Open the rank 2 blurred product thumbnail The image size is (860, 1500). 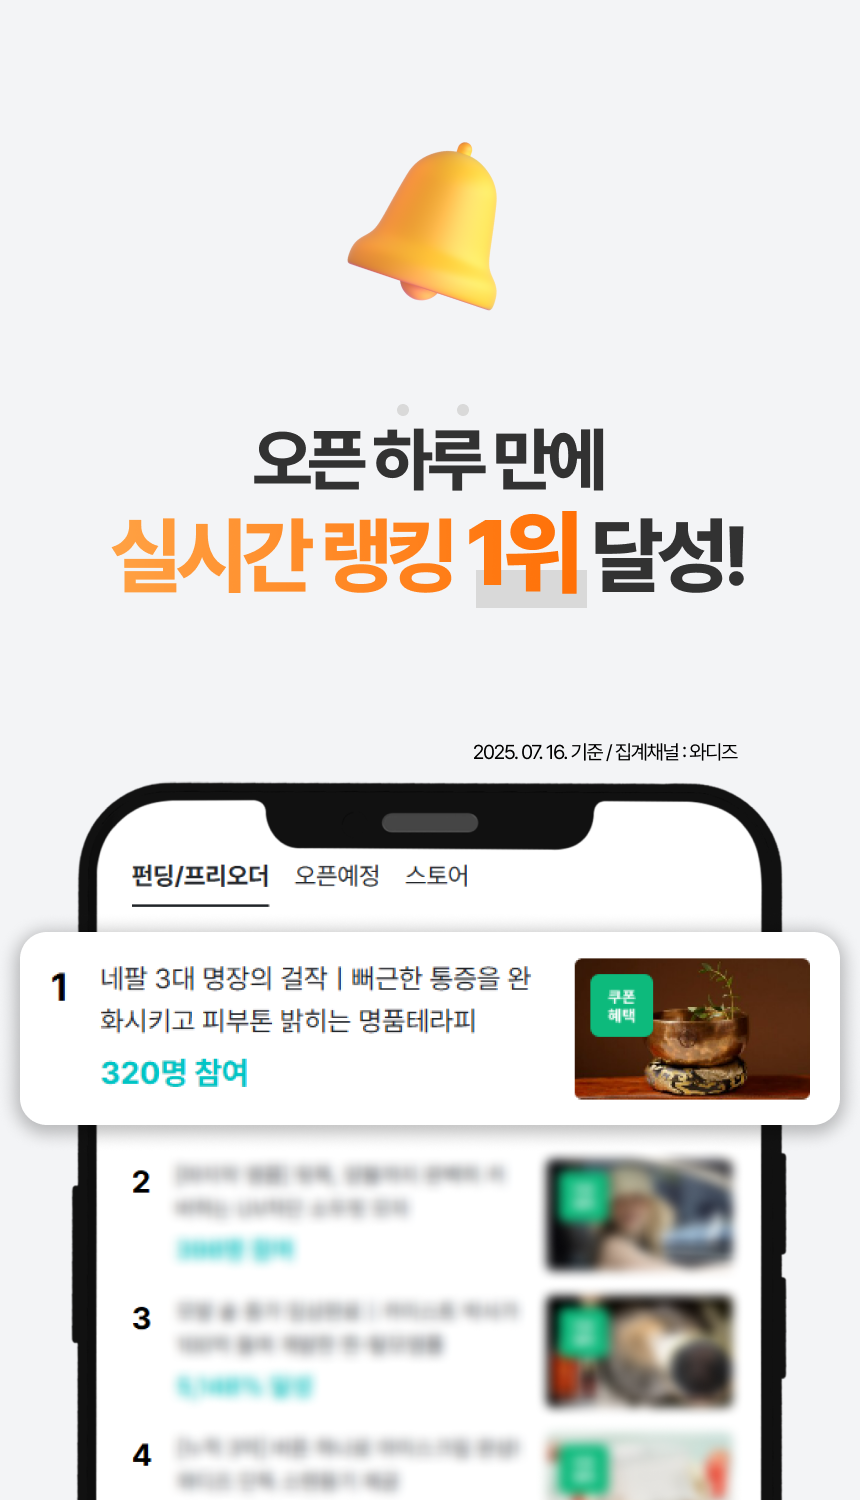pyautogui.click(x=640, y=1215)
